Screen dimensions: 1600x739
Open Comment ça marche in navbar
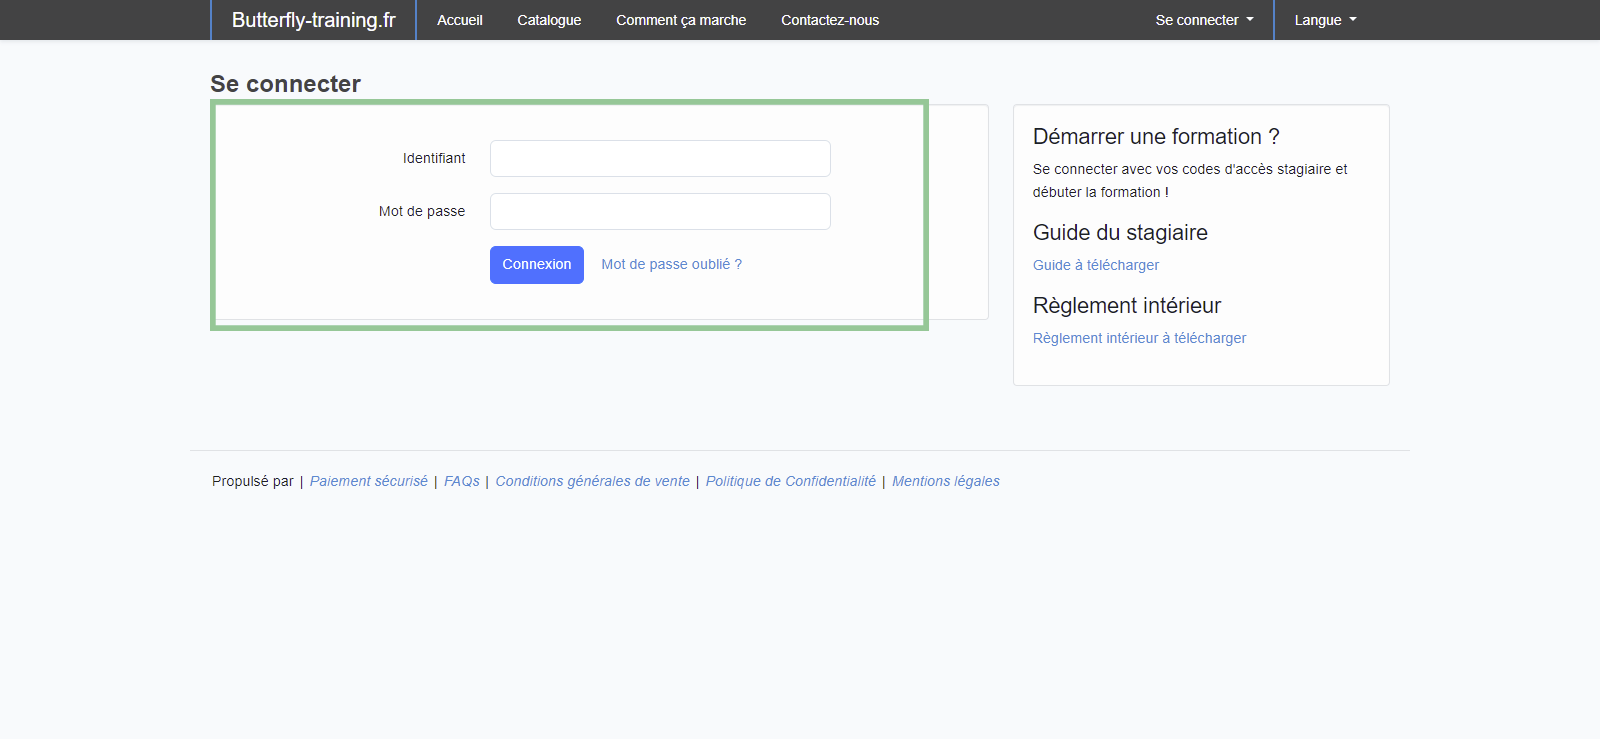tap(681, 20)
